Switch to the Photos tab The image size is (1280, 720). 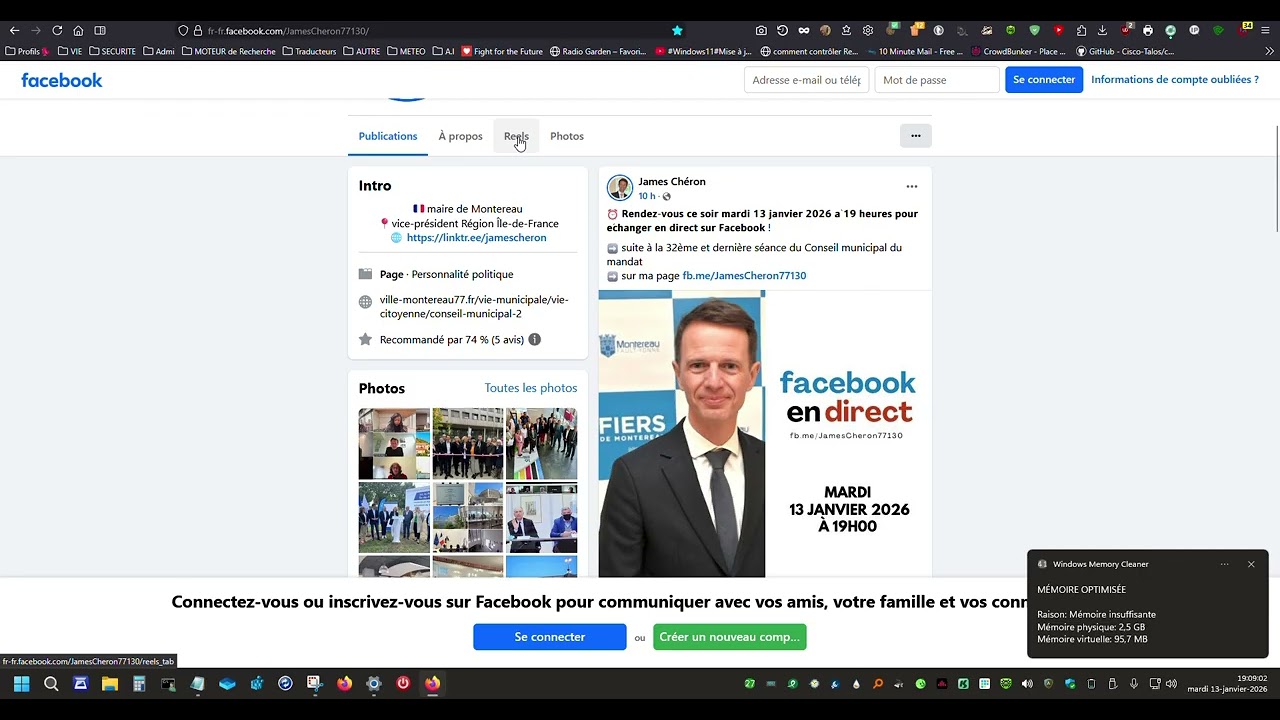(x=567, y=136)
